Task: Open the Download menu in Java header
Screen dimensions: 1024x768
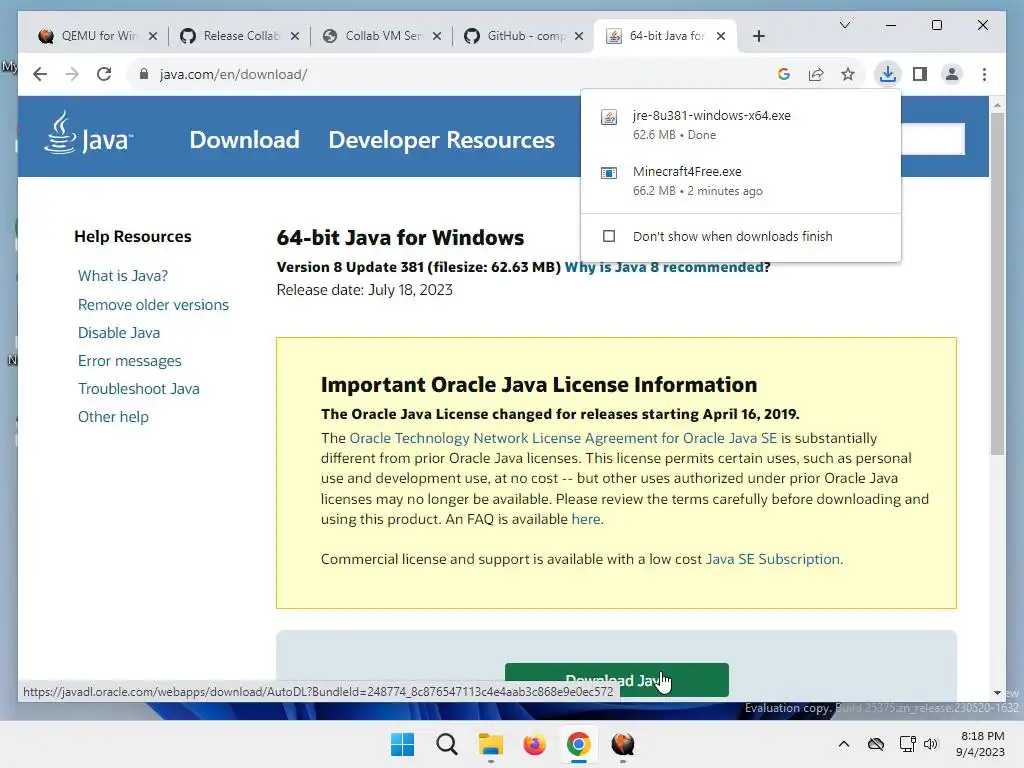Action: [244, 140]
